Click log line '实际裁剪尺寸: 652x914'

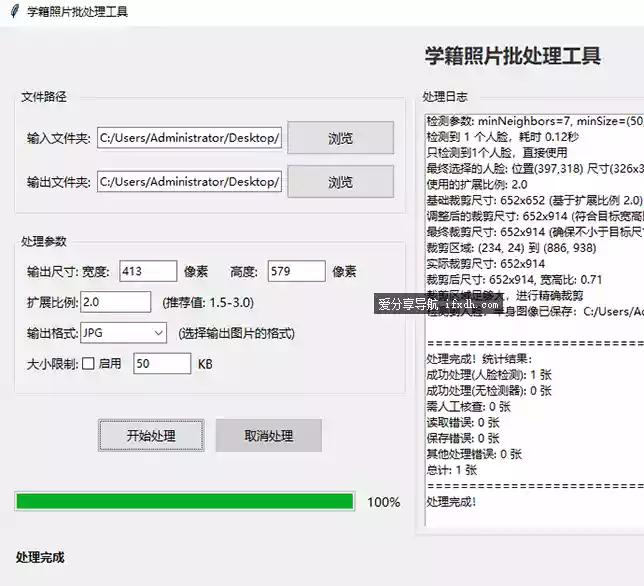(x=486, y=264)
